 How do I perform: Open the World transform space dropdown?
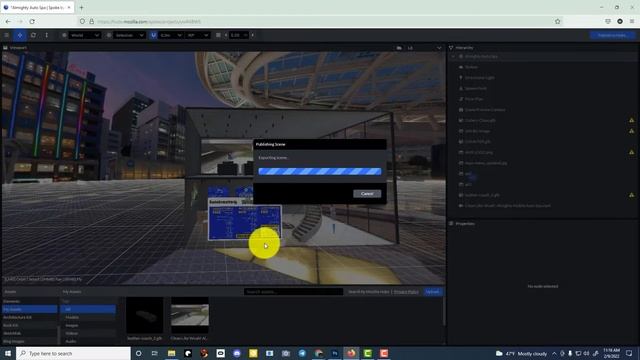tap(84, 35)
